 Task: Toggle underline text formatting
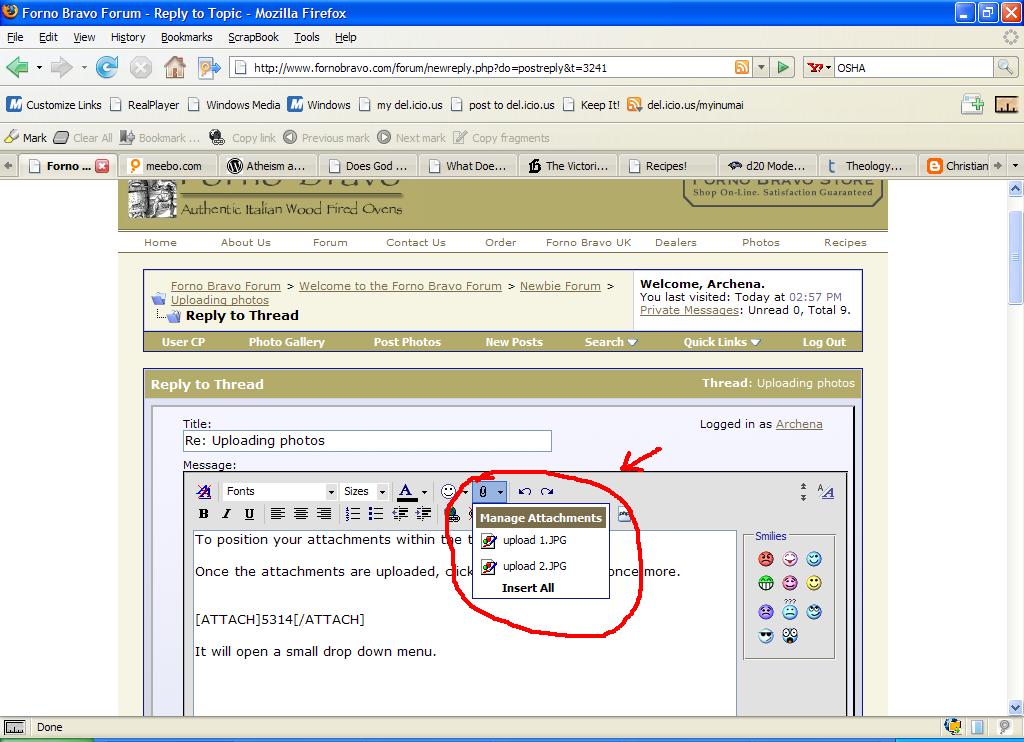tap(249, 514)
